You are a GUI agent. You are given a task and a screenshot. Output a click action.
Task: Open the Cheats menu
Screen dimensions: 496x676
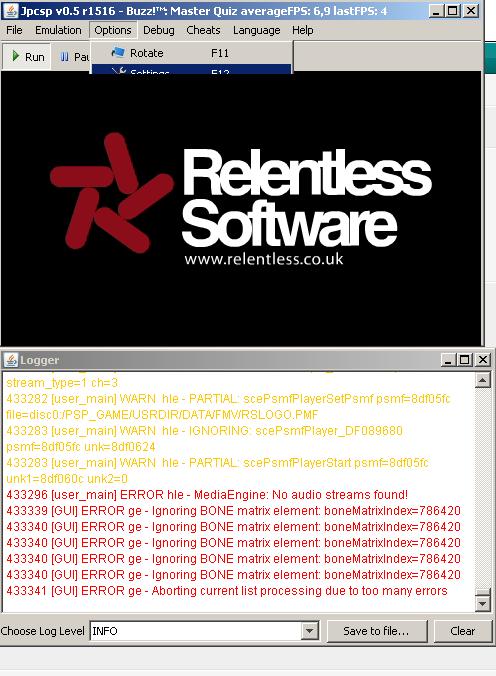tap(203, 30)
